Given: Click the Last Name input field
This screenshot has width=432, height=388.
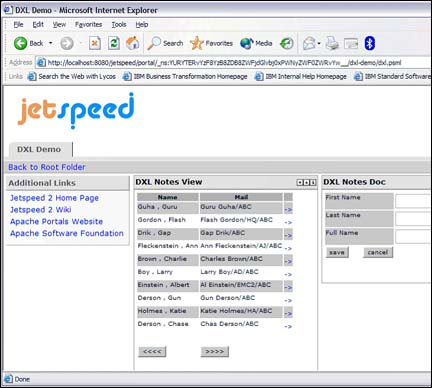Looking at the screenshot, I should [x=413, y=219].
